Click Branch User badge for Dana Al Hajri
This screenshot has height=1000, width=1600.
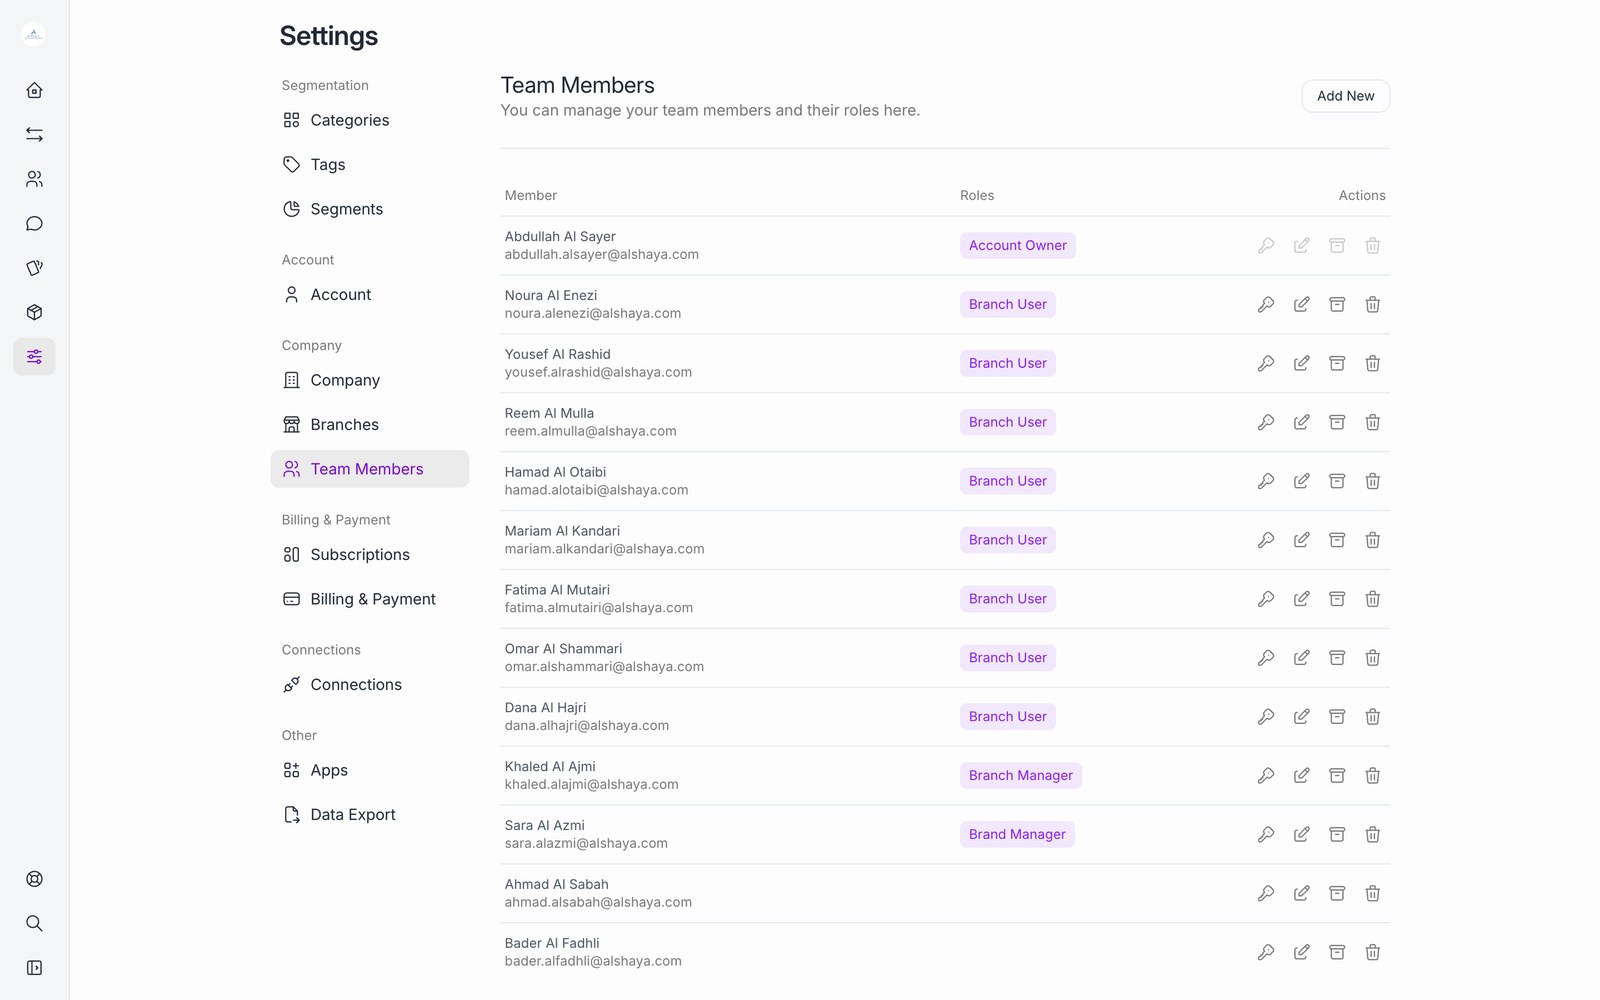click(1008, 717)
